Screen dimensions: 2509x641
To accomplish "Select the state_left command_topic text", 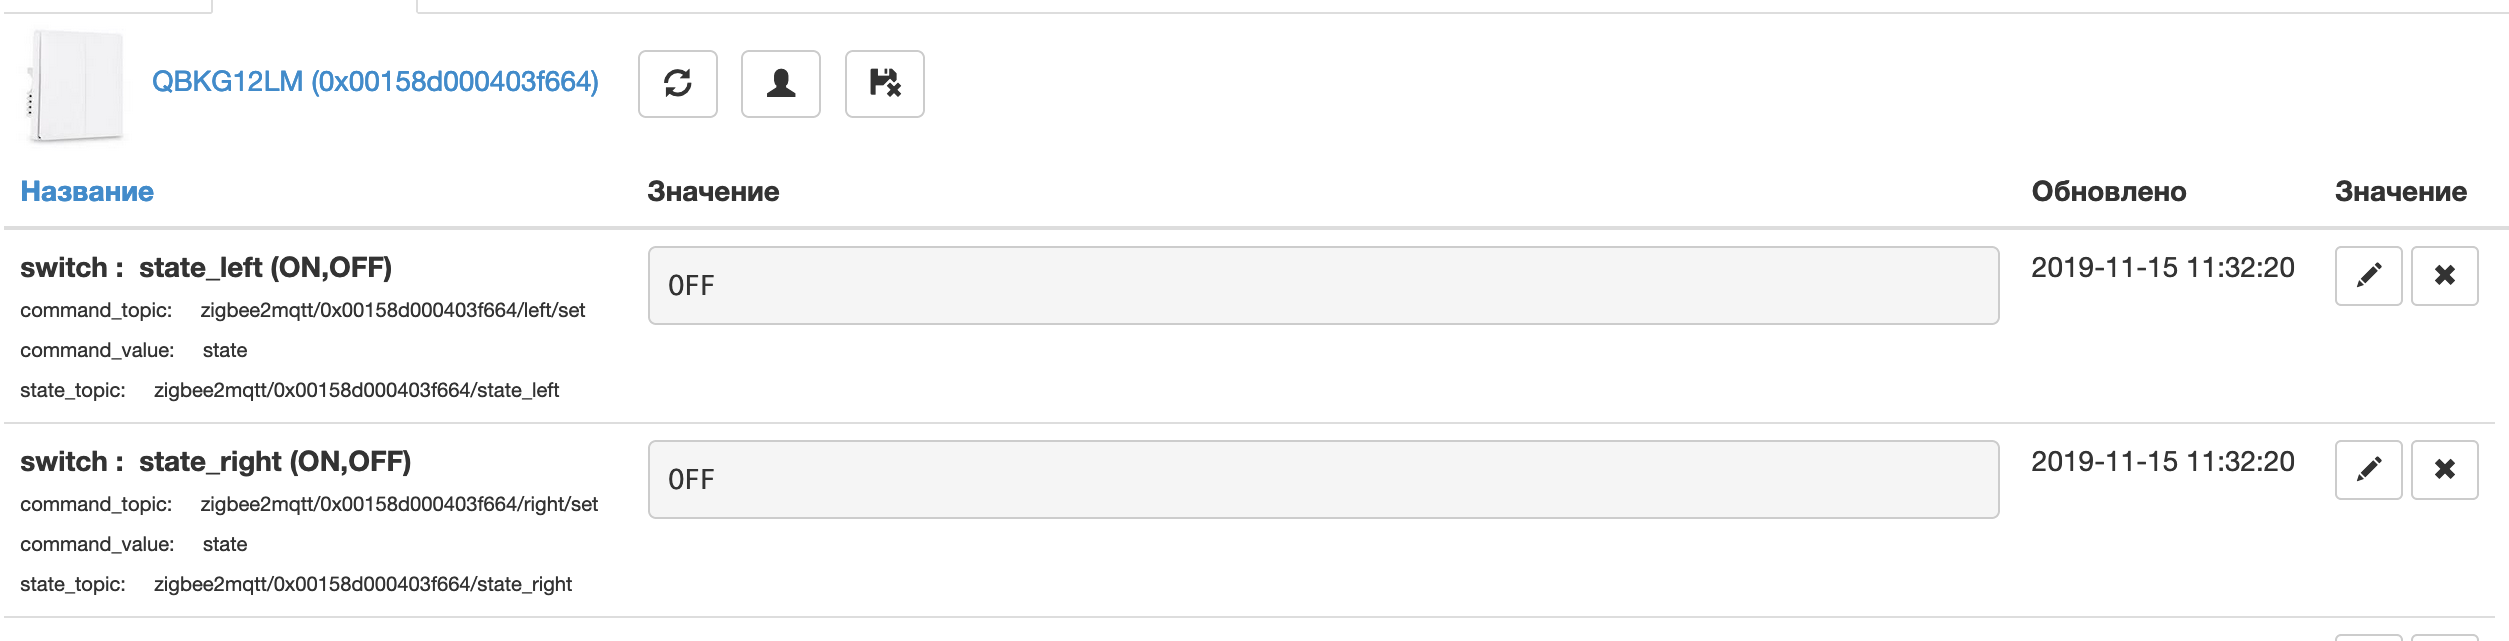I will pyautogui.click(x=393, y=310).
